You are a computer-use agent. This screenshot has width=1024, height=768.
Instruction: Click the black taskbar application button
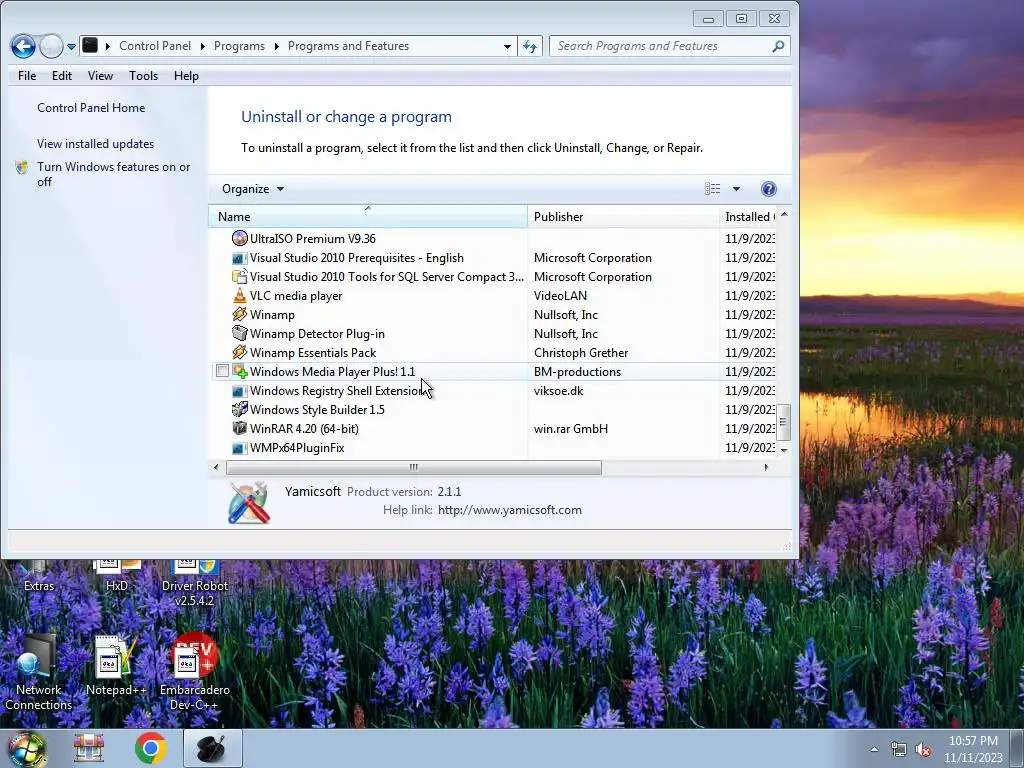pos(213,748)
